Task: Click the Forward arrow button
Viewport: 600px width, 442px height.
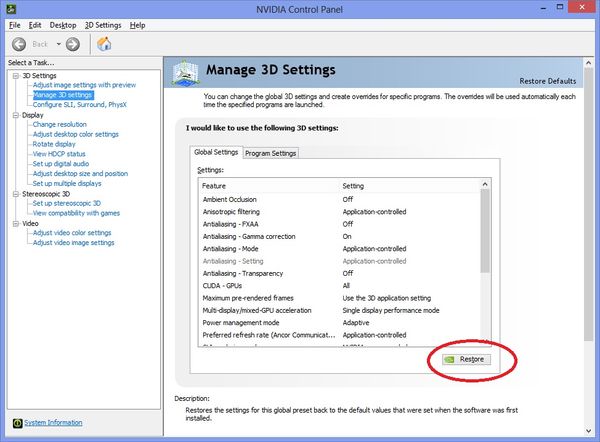Action: coord(73,44)
